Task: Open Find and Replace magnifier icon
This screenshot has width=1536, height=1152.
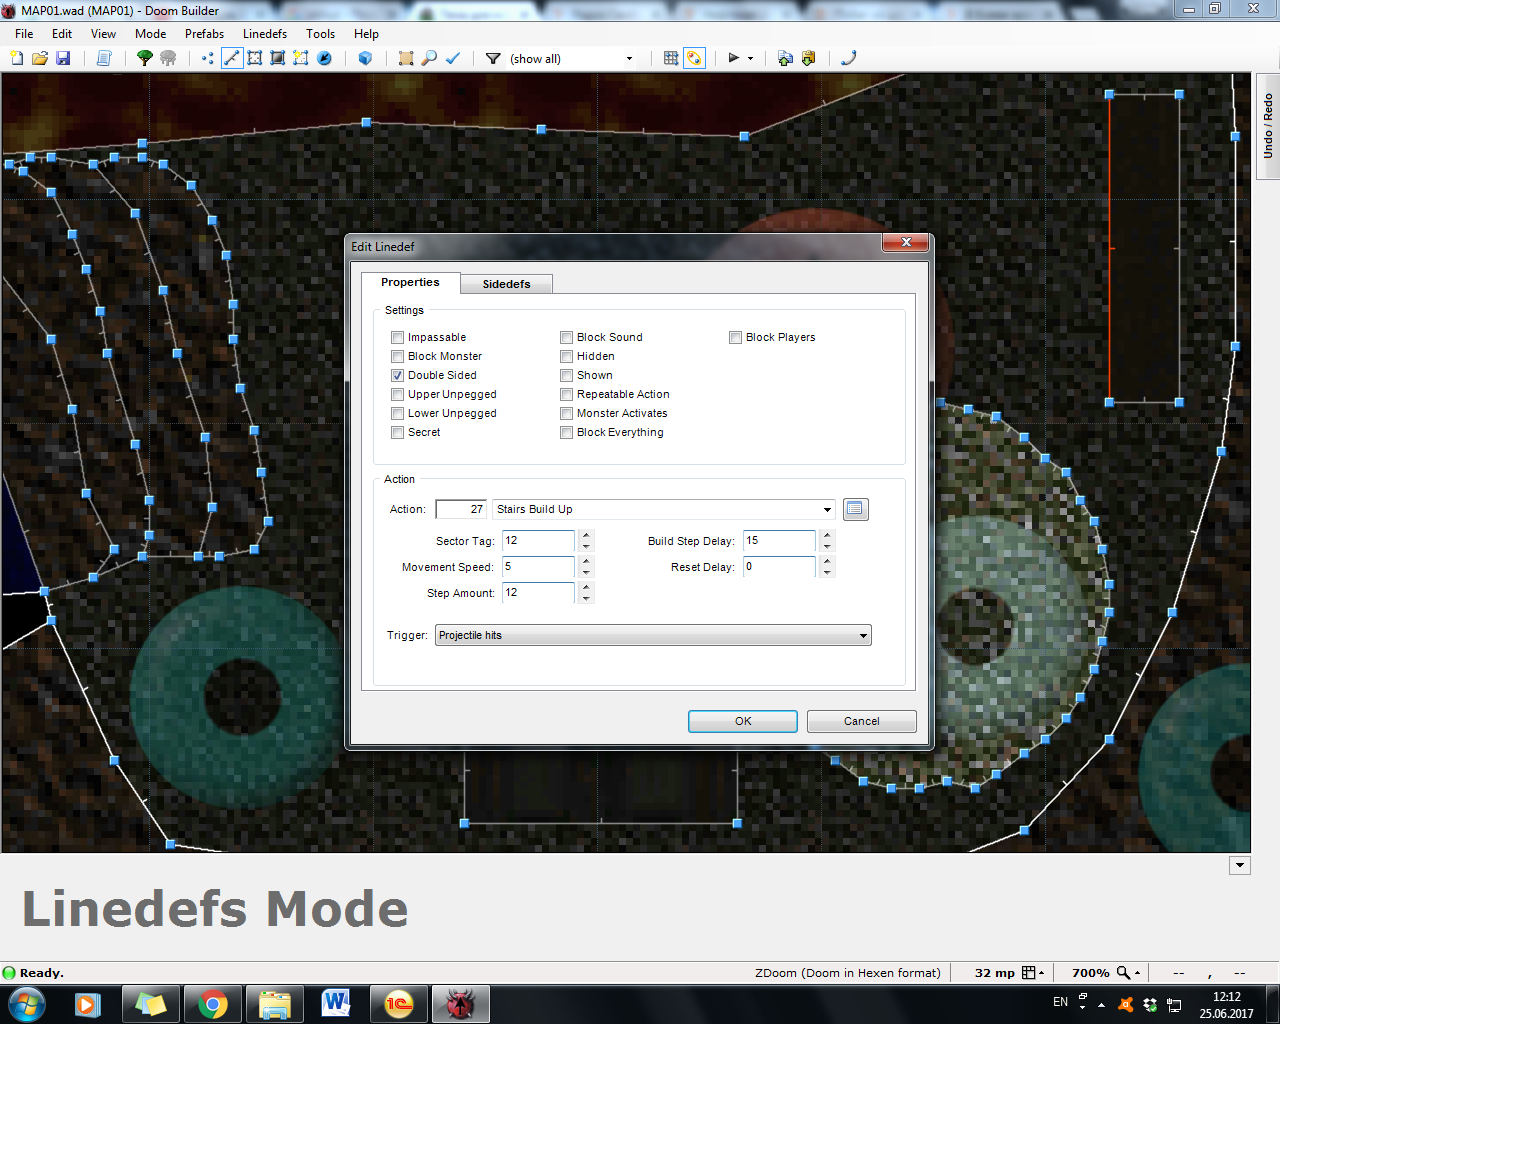Action: tap(429, 58)
